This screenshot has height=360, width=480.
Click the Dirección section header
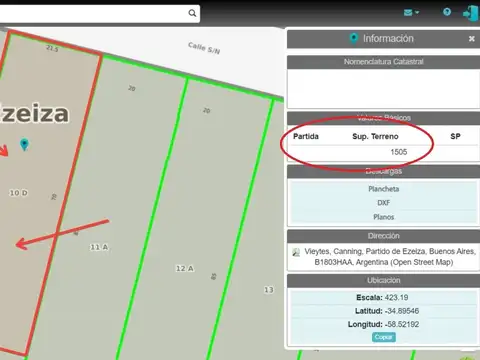click(383, 236)
